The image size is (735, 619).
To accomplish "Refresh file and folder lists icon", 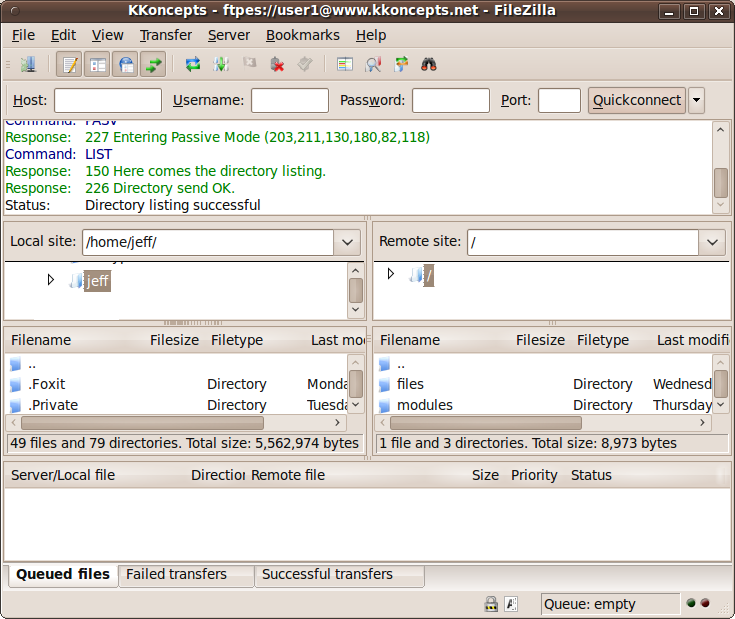I will 193,64.
